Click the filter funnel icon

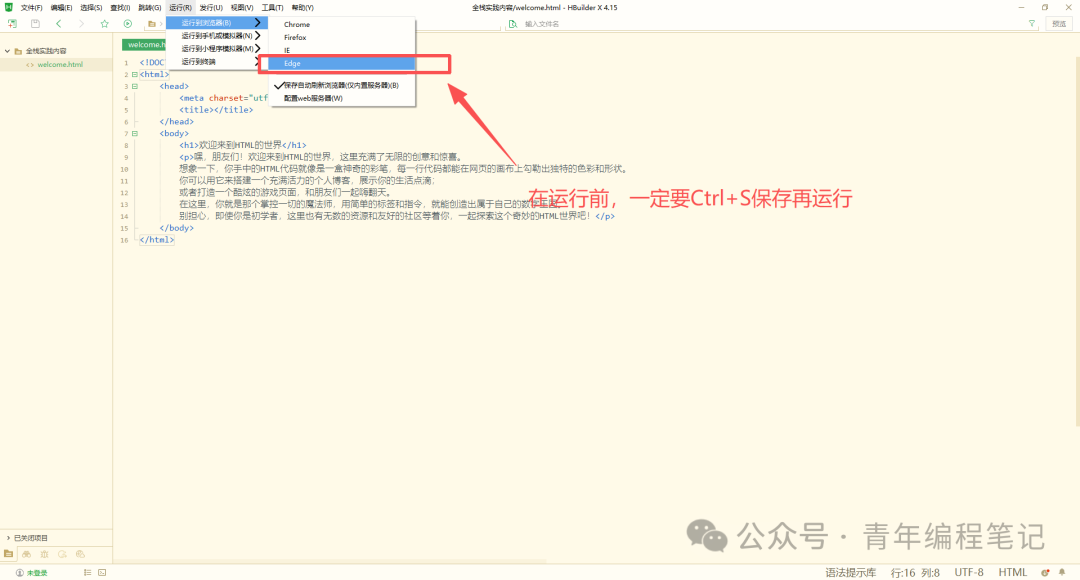click(x=1032, y=23)
